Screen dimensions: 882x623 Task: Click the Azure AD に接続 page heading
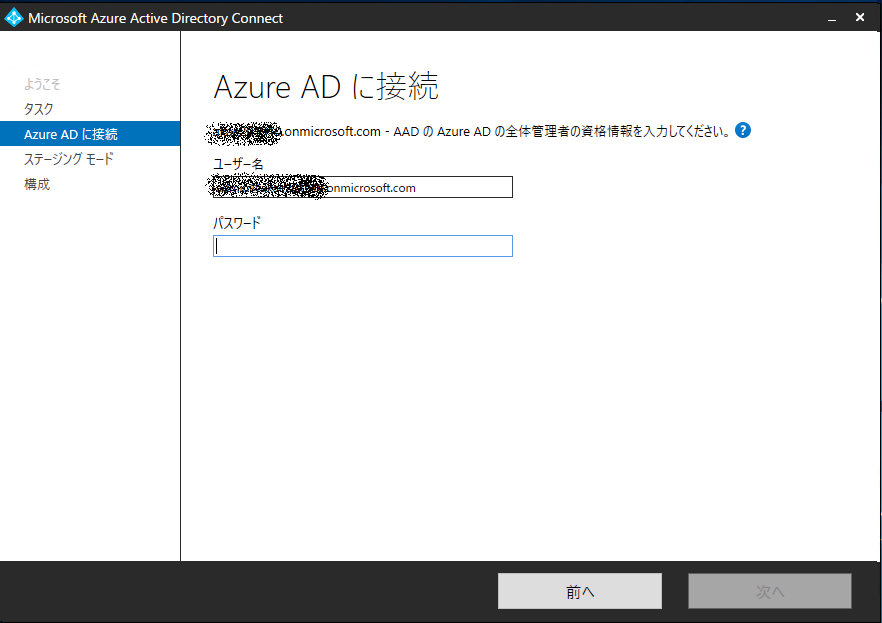point(326,87)
